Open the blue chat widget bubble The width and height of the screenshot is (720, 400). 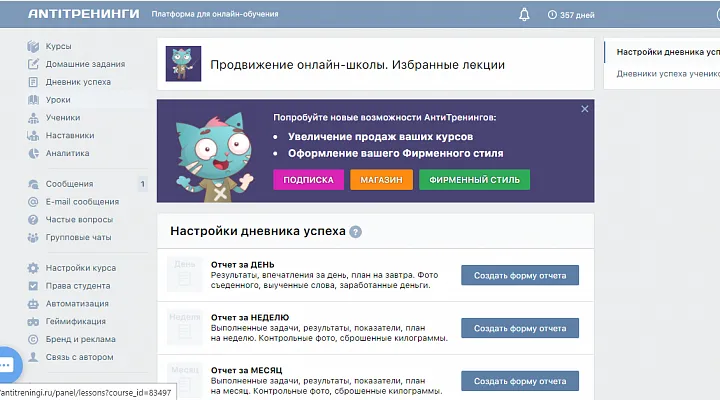[4, 364]
